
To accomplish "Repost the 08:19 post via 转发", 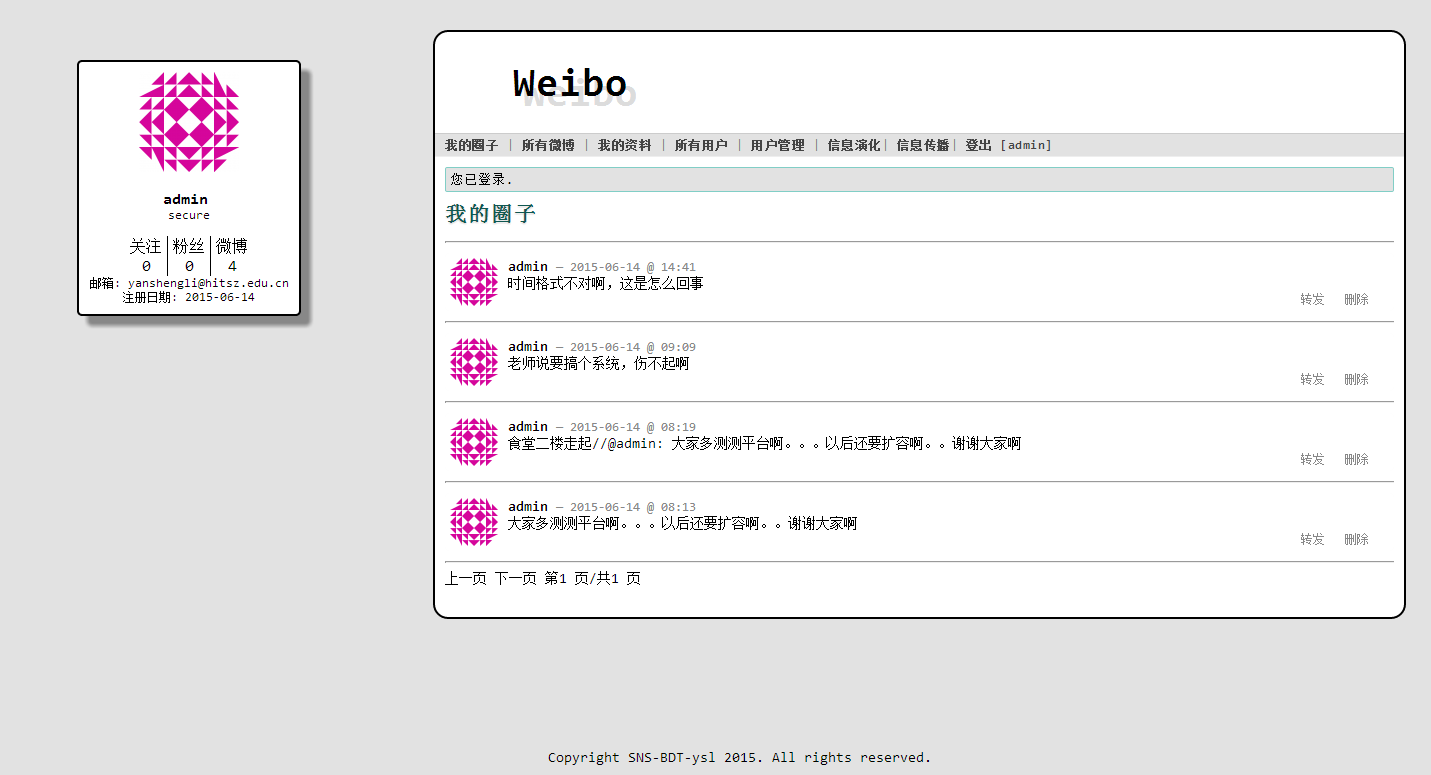I will point(1312,459).
